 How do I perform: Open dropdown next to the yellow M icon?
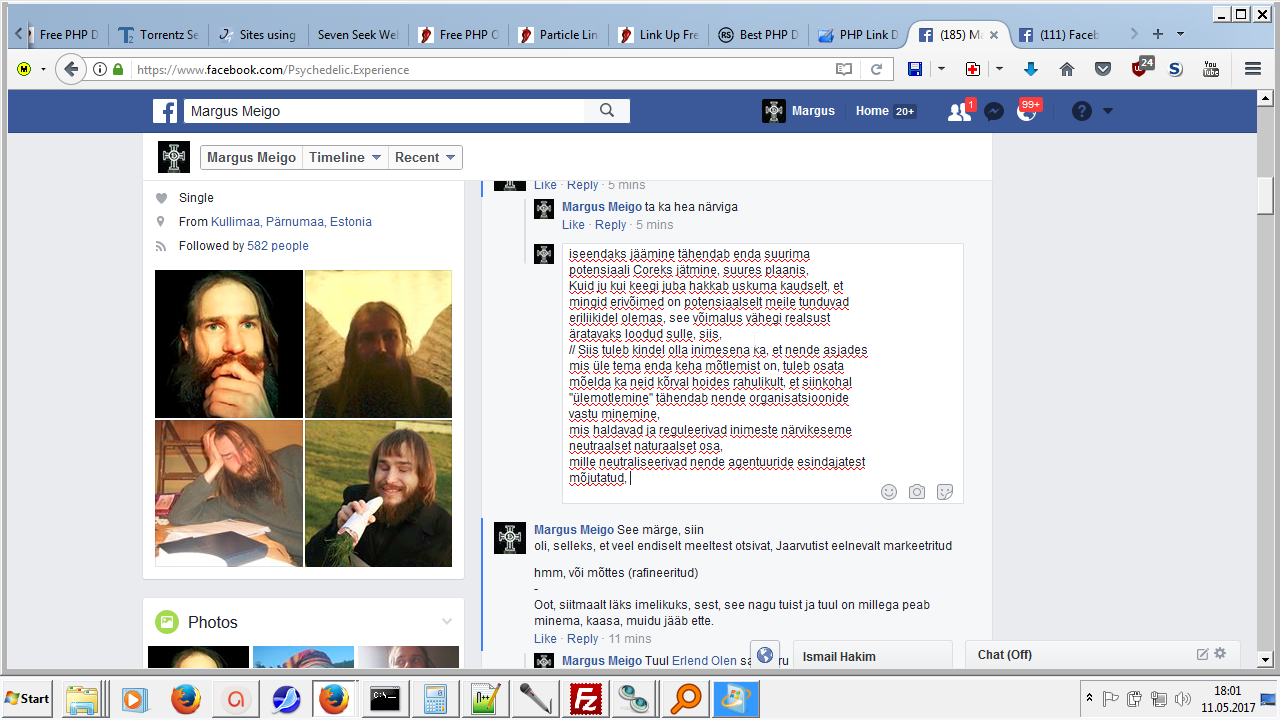(43, 69)
